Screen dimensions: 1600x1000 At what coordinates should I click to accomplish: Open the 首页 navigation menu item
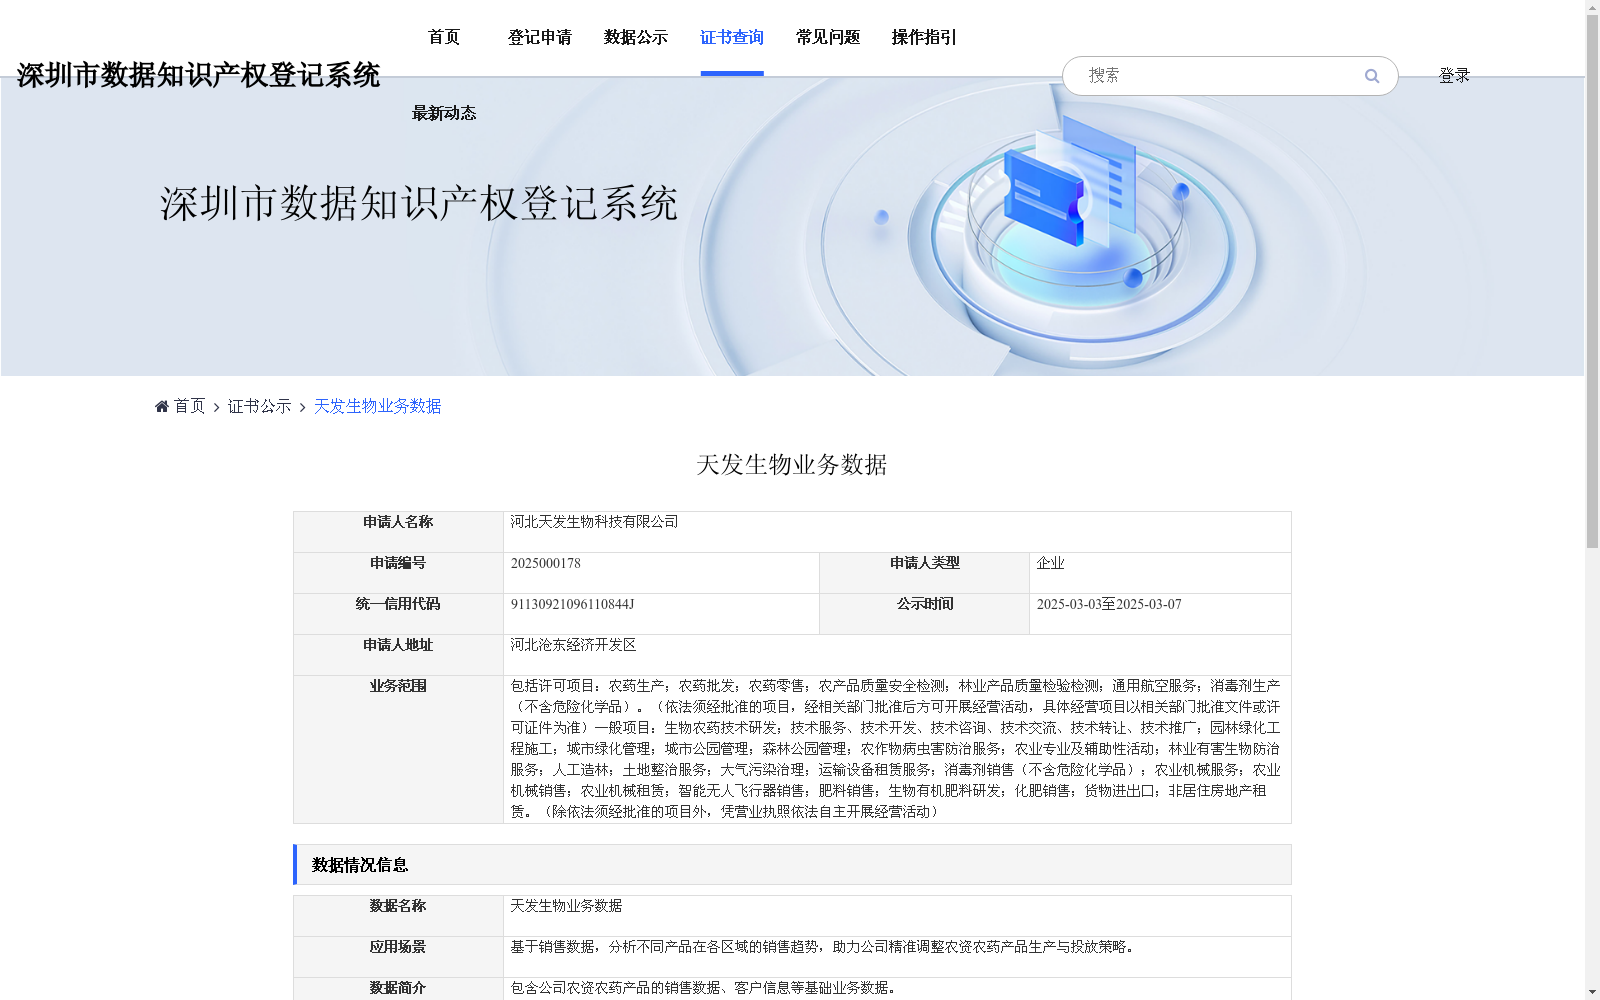coord(444,37)
